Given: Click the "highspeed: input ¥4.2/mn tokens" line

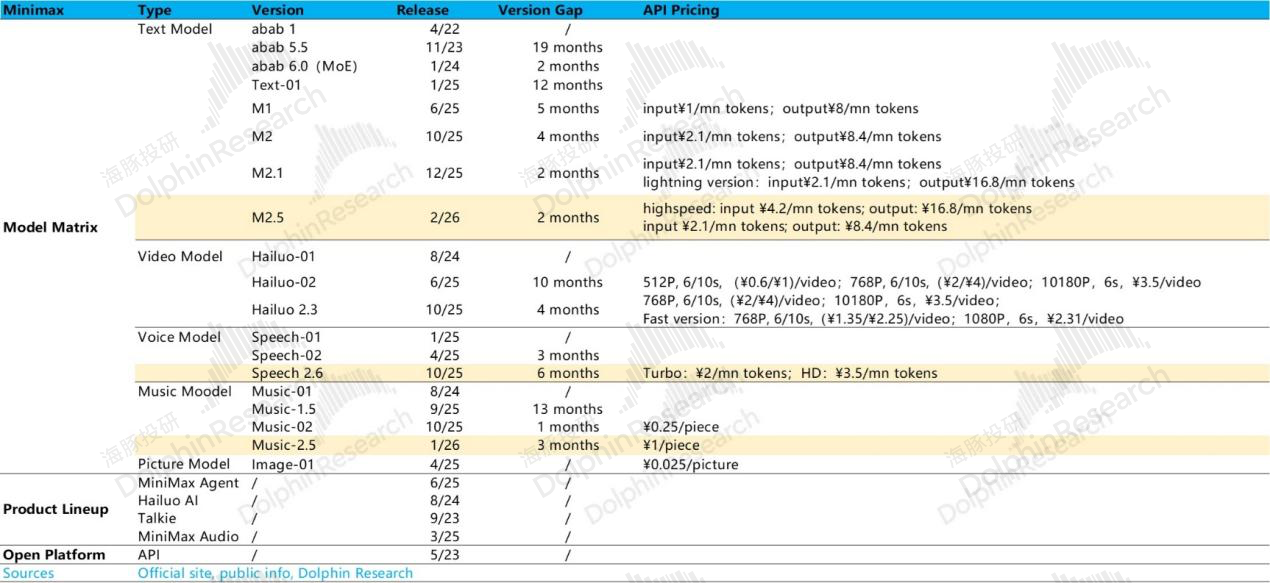Looking at the screenshot, I should click(x=837, y=209).
